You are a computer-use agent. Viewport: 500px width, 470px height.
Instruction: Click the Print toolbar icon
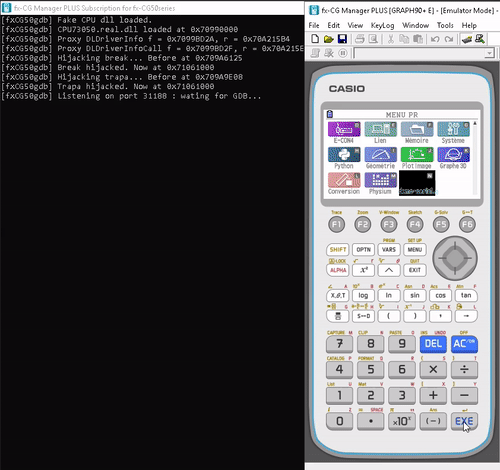click(x=360, y=39)
